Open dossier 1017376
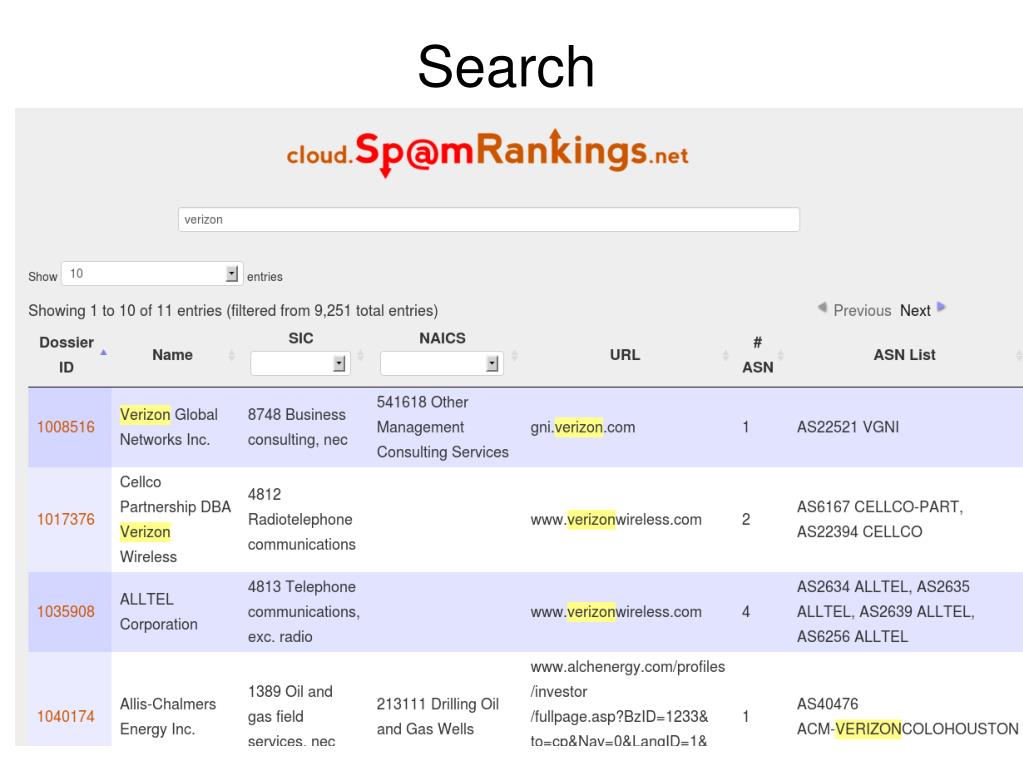 [x=66, y=519]
